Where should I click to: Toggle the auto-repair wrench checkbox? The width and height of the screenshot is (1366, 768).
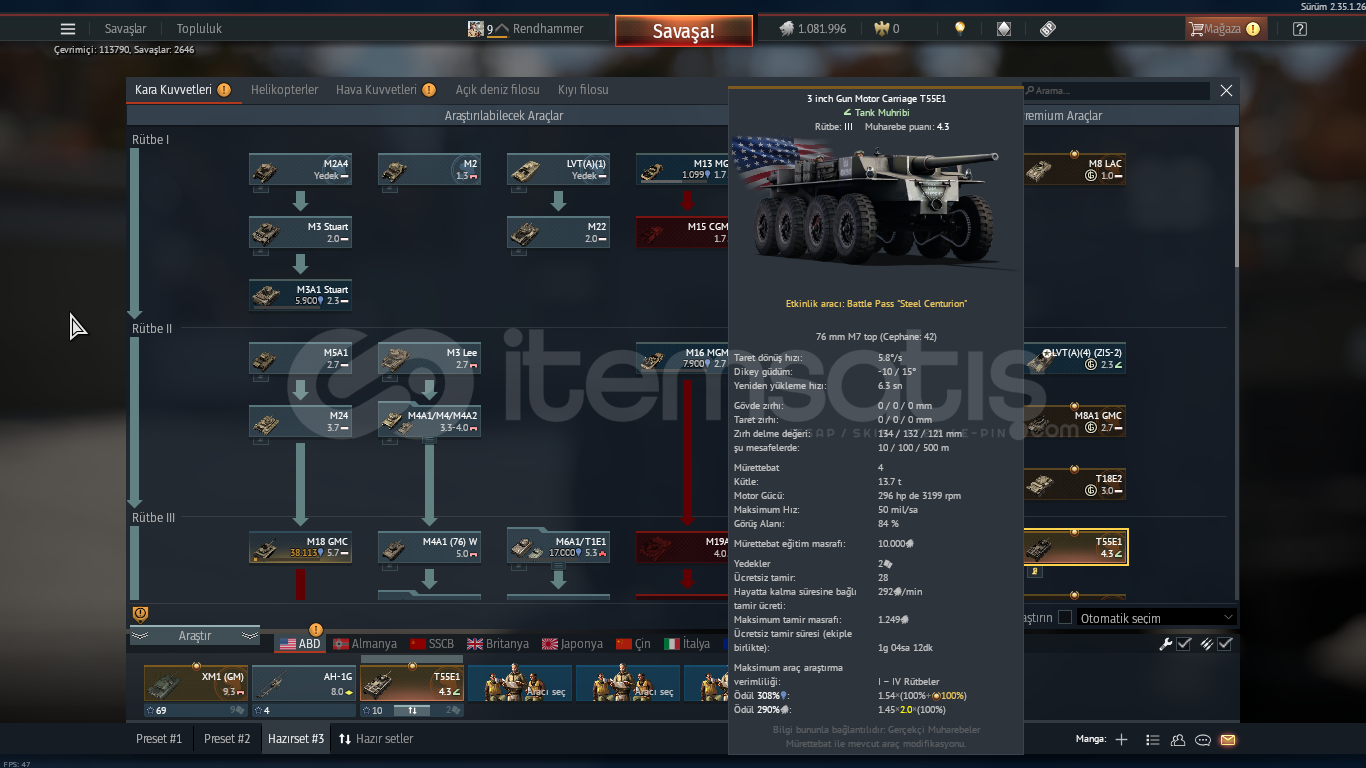1184,644
